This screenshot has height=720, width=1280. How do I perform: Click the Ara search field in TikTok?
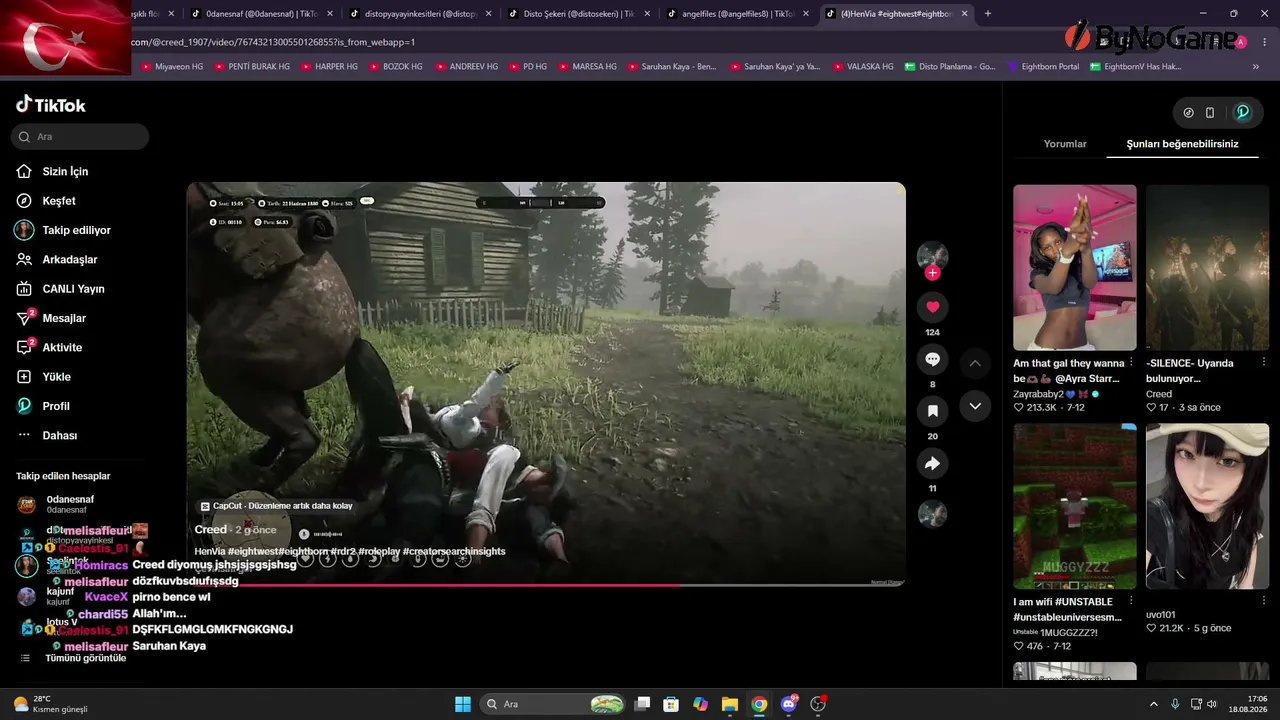click(x=80, y=136)
